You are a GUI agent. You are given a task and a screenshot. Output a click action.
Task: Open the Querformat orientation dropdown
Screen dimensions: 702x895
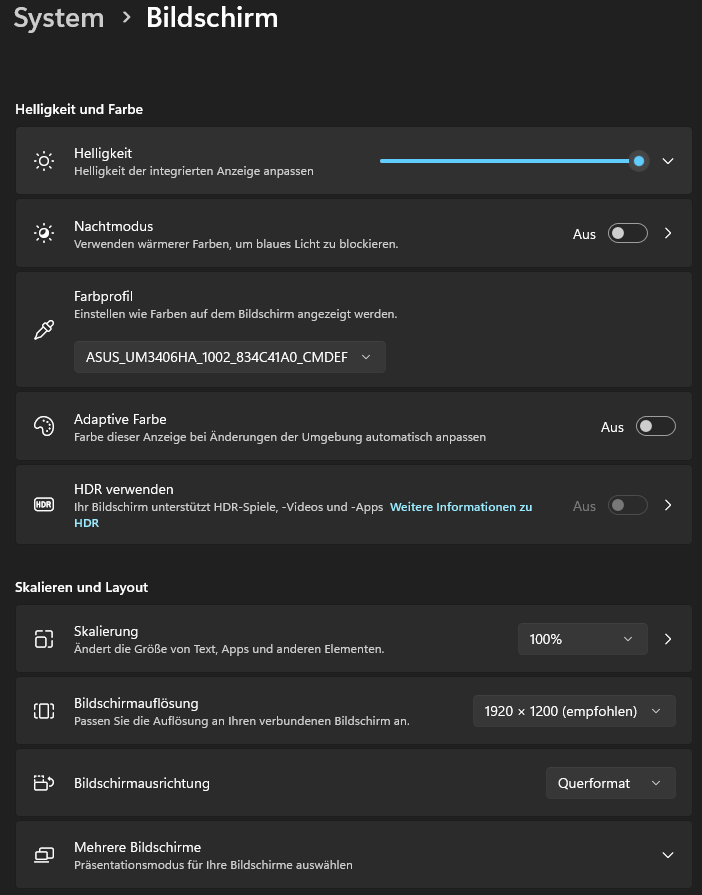click(x=610, y=783)
